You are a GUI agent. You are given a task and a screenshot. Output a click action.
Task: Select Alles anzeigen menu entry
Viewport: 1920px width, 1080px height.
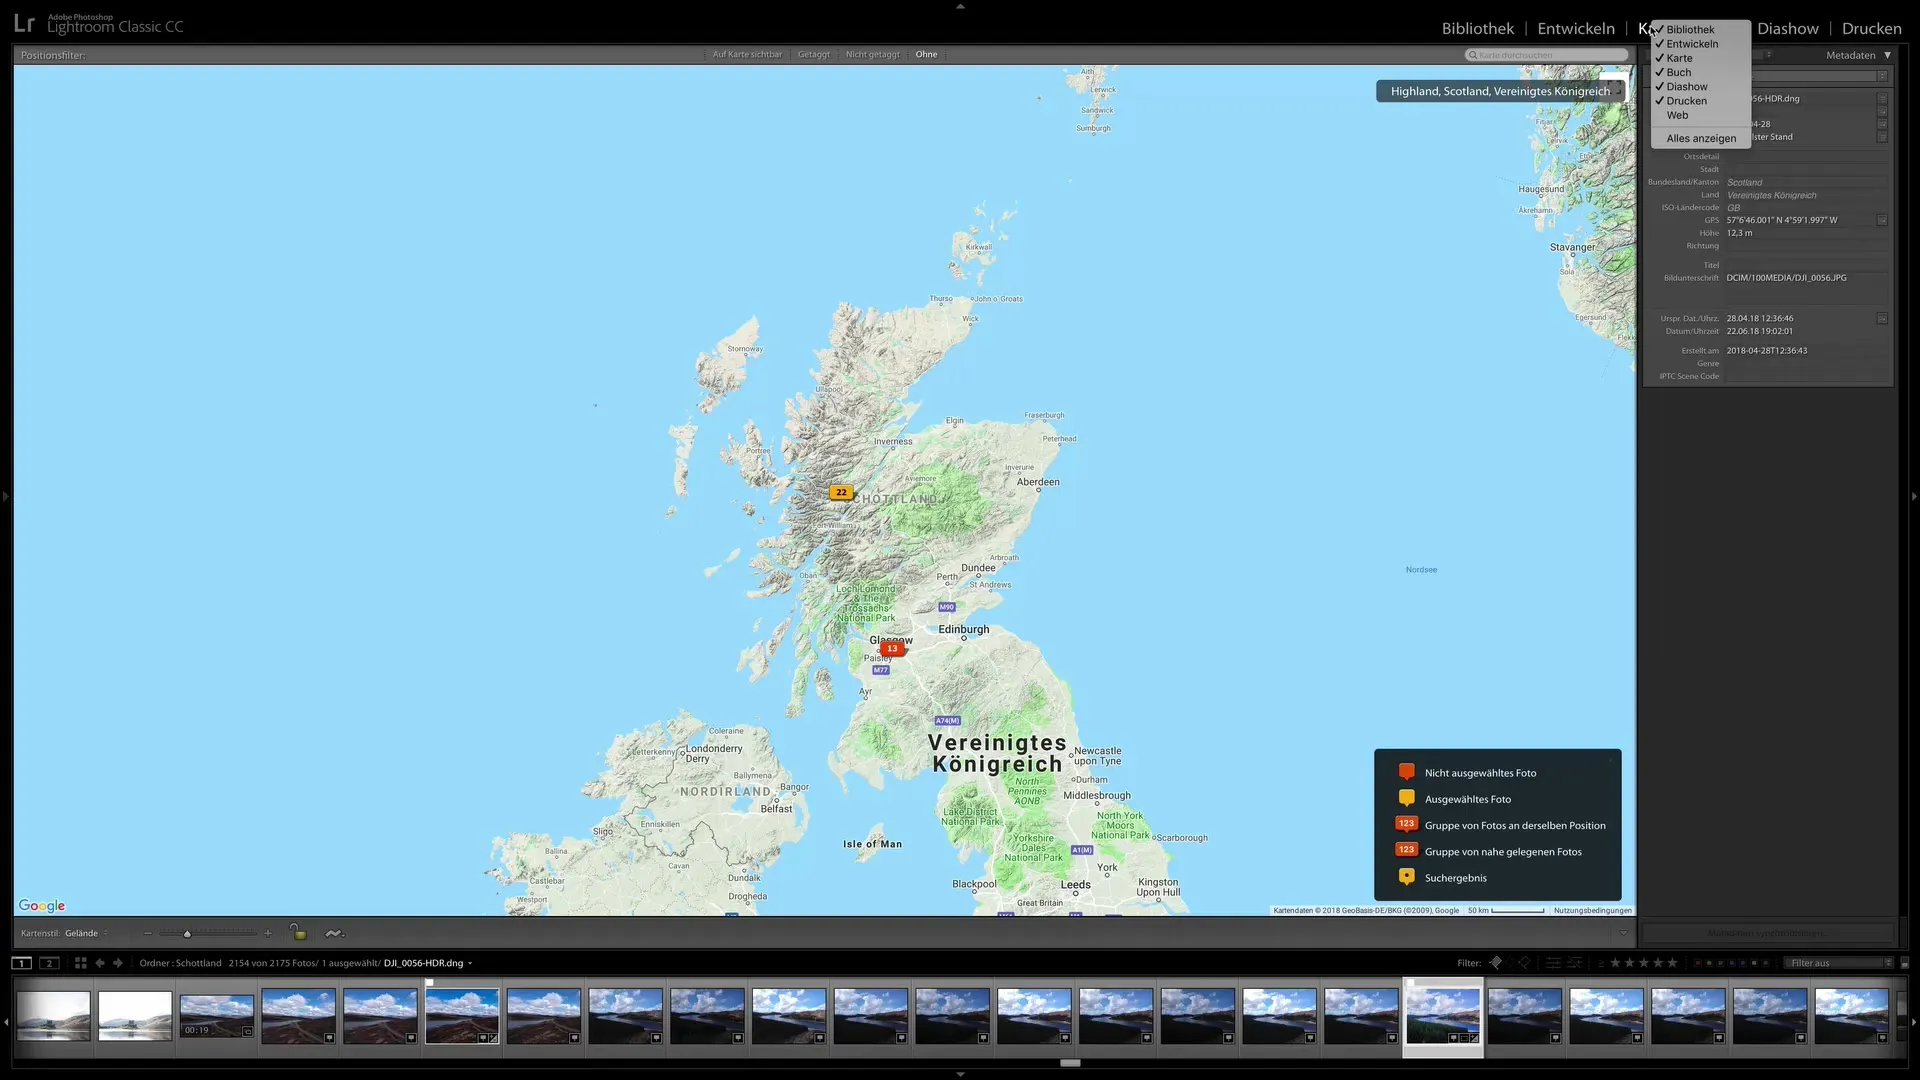(1701, 137)
